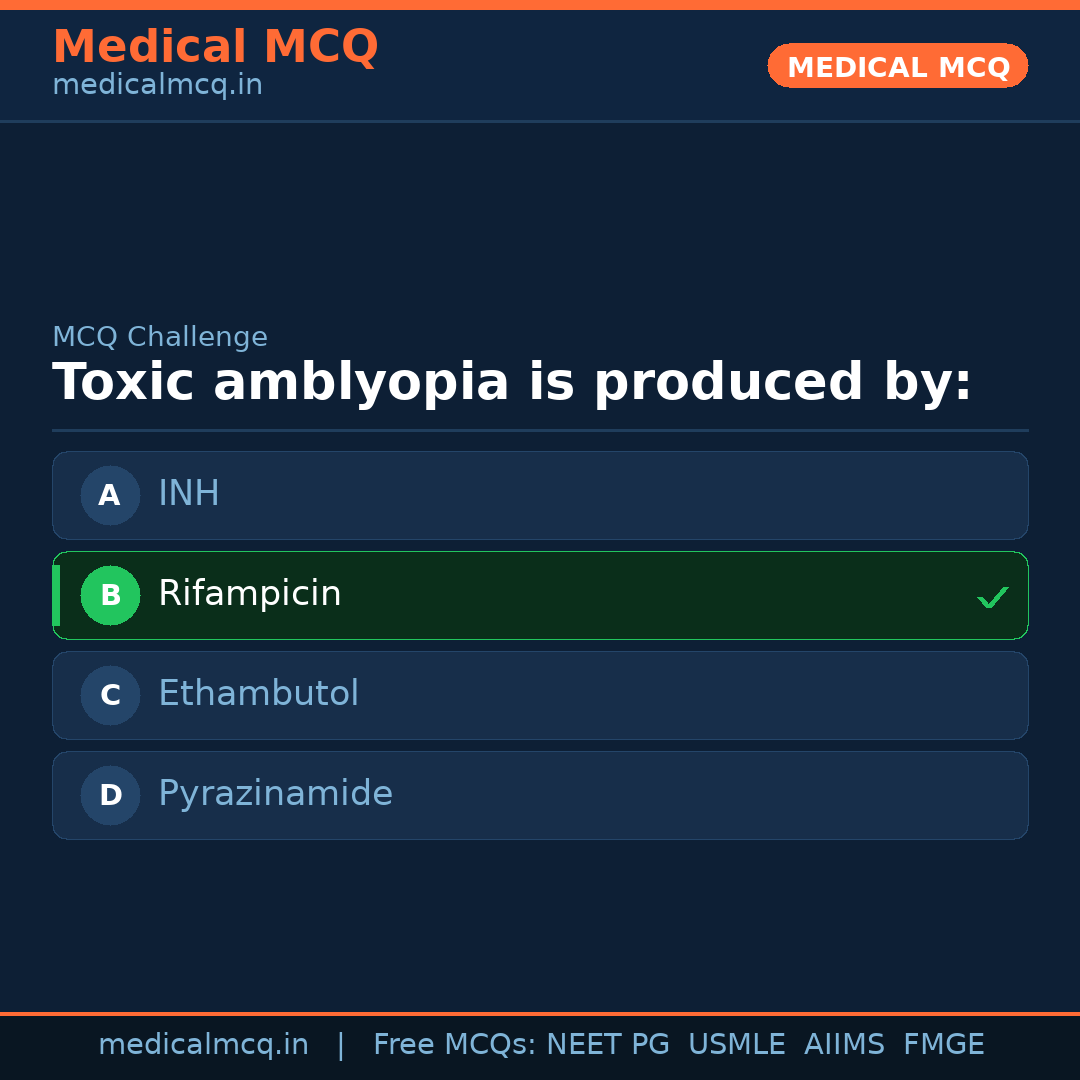This screenshot has height=1080, width=1080.
Task: Click the green circled letter B badge
Action: point(110,595)
